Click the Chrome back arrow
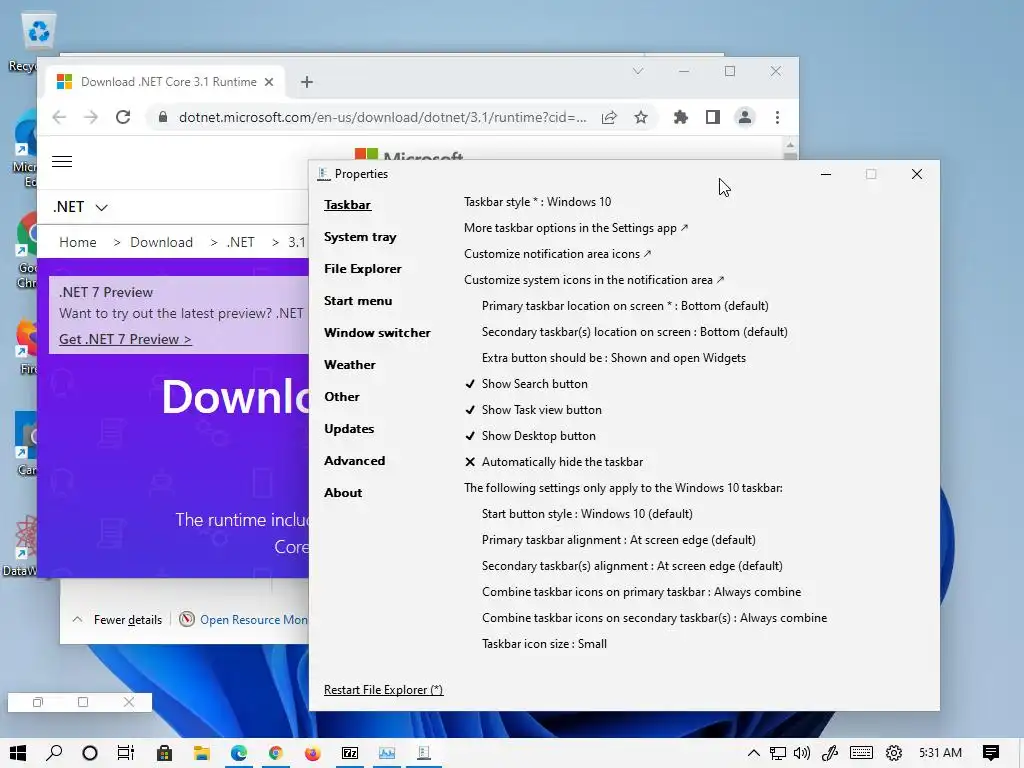Image resolution: width=1024 pixels, height=768 pixels. point(59,118)
